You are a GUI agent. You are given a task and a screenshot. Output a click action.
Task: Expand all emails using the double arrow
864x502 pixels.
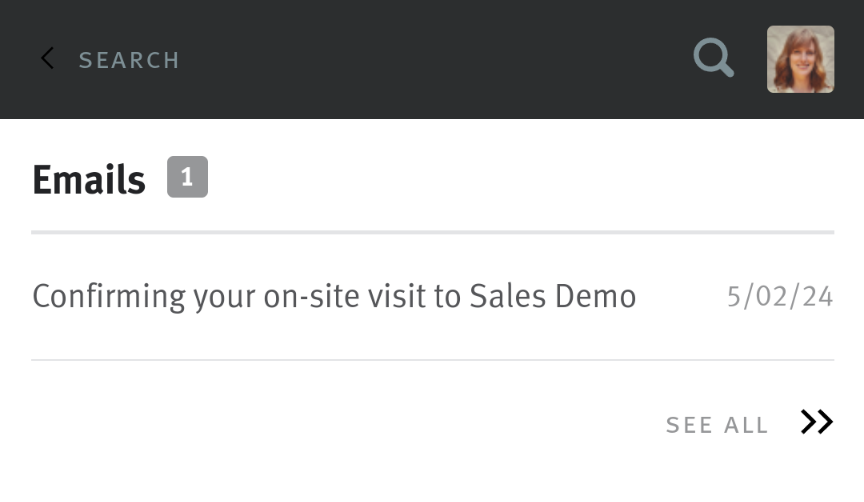817,423
